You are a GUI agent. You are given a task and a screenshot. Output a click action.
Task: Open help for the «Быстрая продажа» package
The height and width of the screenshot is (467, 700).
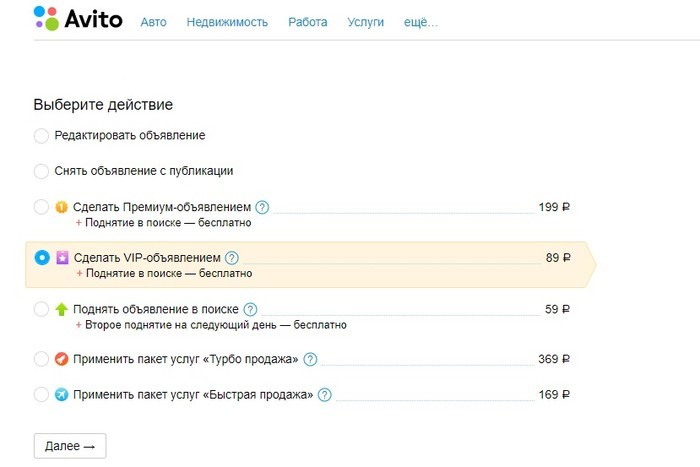tap(325, 395)
